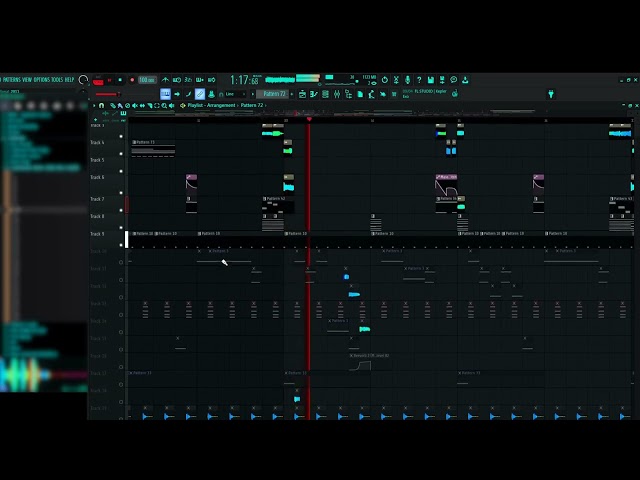Screen dimensions: 640x480
Task: Click the undo history circular icon
Action: coord(384,80)
